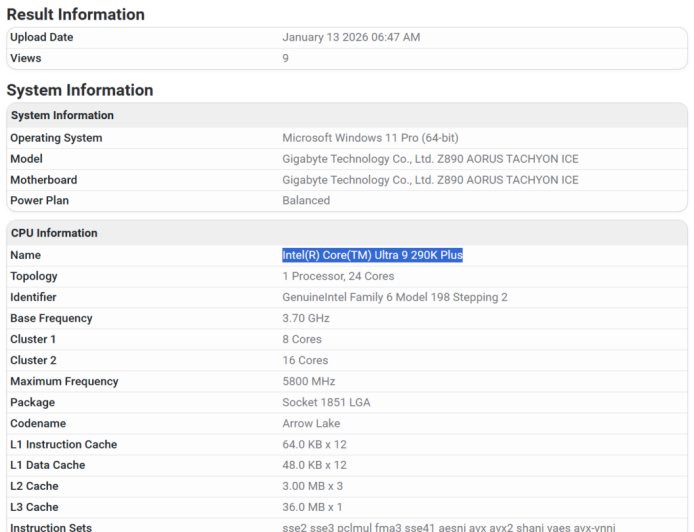Click the large 'System Information' page heading
This screenshot has width=694, height=532.
pyautogui.click(x=80, y=90)
